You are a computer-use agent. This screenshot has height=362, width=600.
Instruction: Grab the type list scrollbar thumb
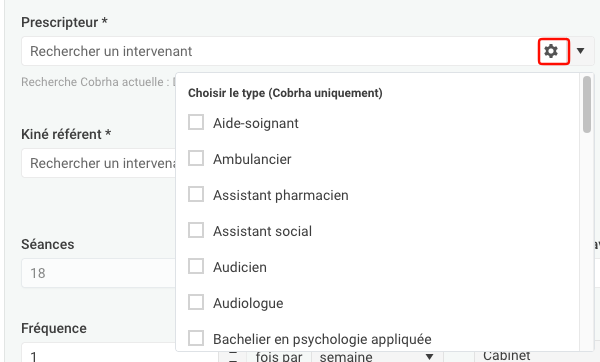[587, 104]
